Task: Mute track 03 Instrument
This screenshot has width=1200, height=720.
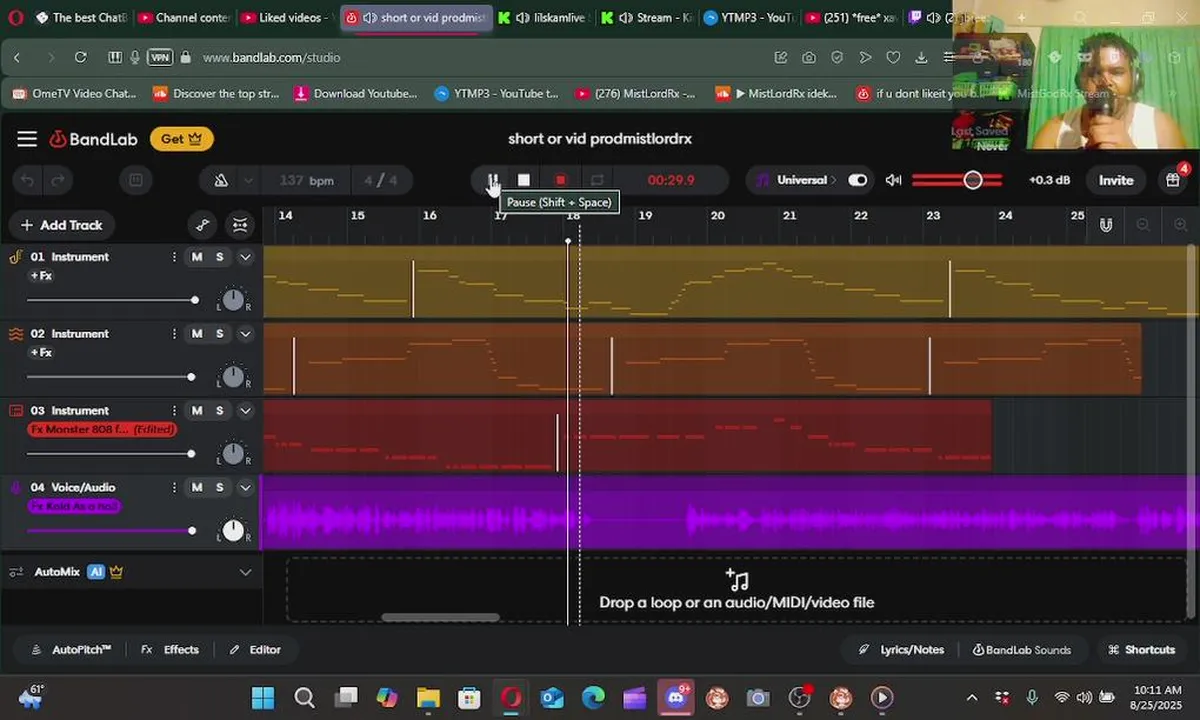Action: (x=197, y=411)
